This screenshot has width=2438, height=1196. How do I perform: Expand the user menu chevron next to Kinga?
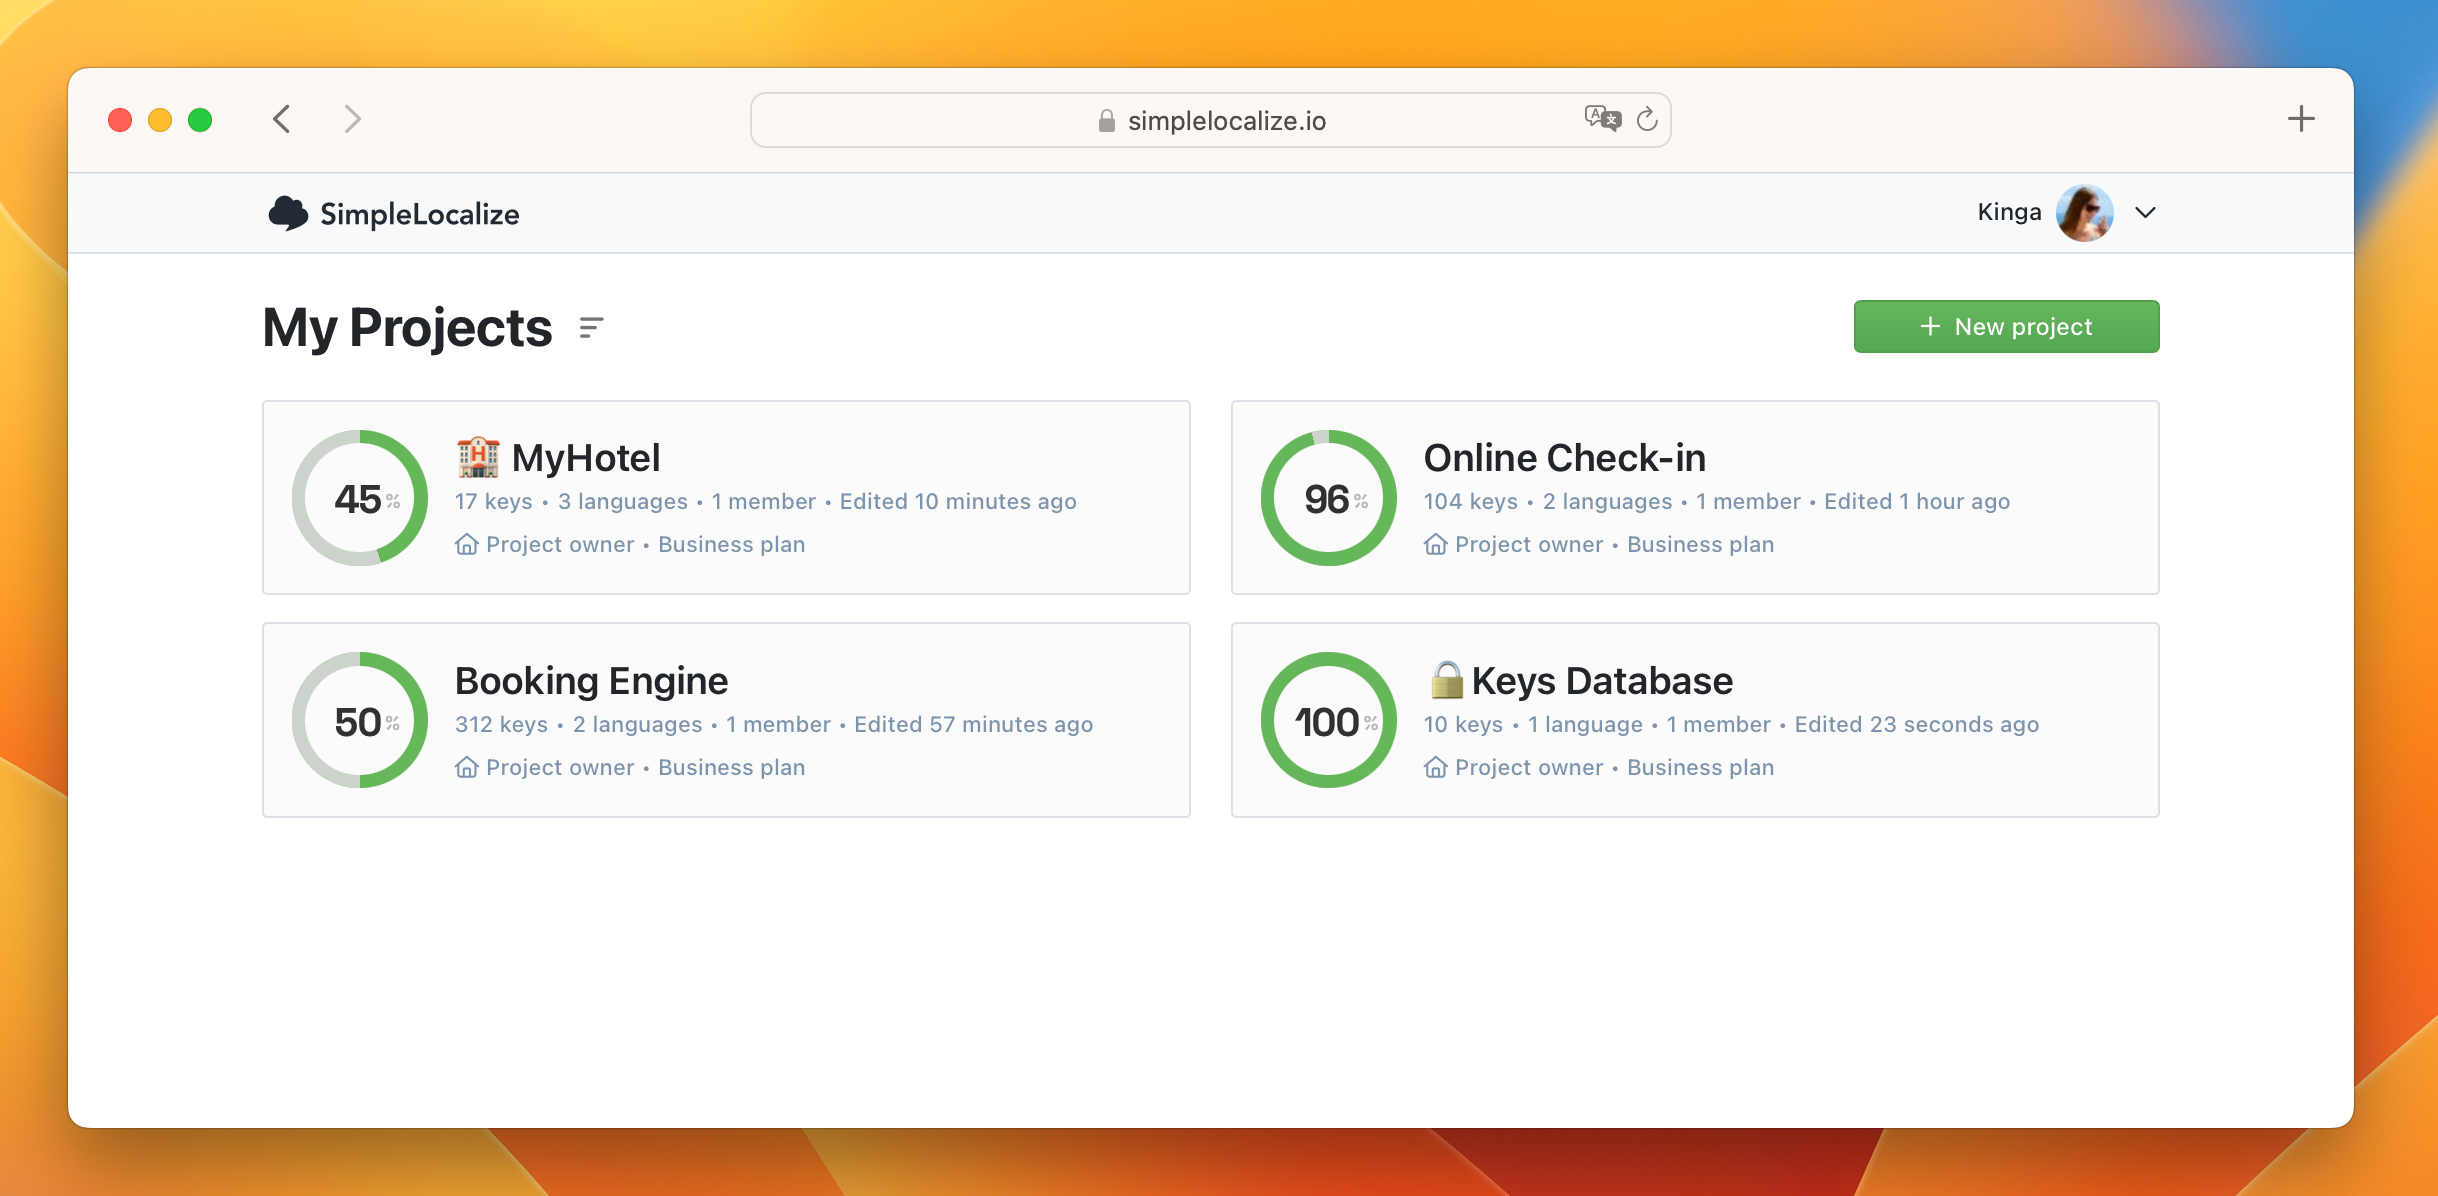click(2145, 212)
